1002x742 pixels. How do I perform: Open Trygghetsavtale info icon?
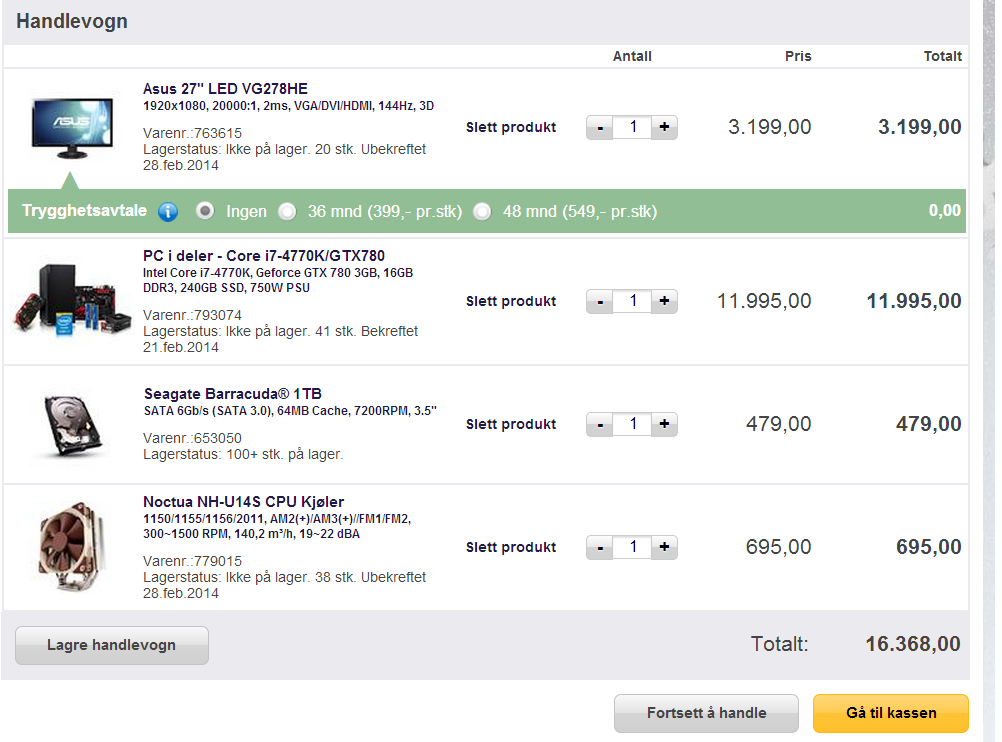(x=168, y=212)
